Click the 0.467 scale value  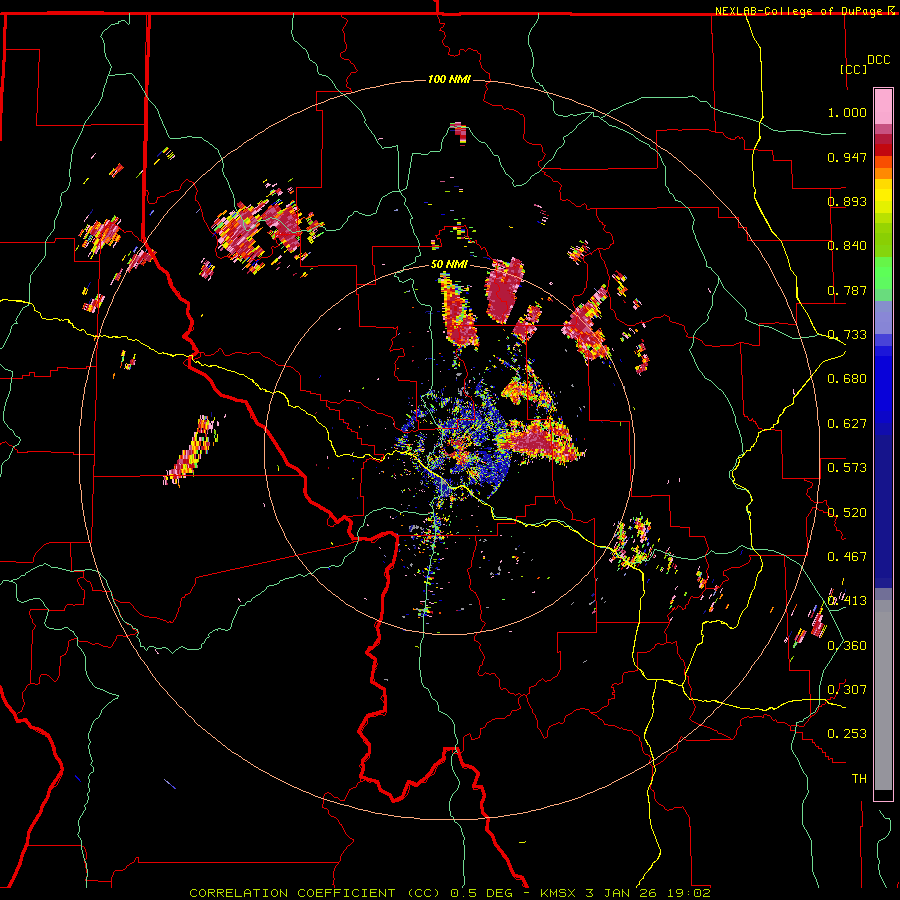coord(847,557)
